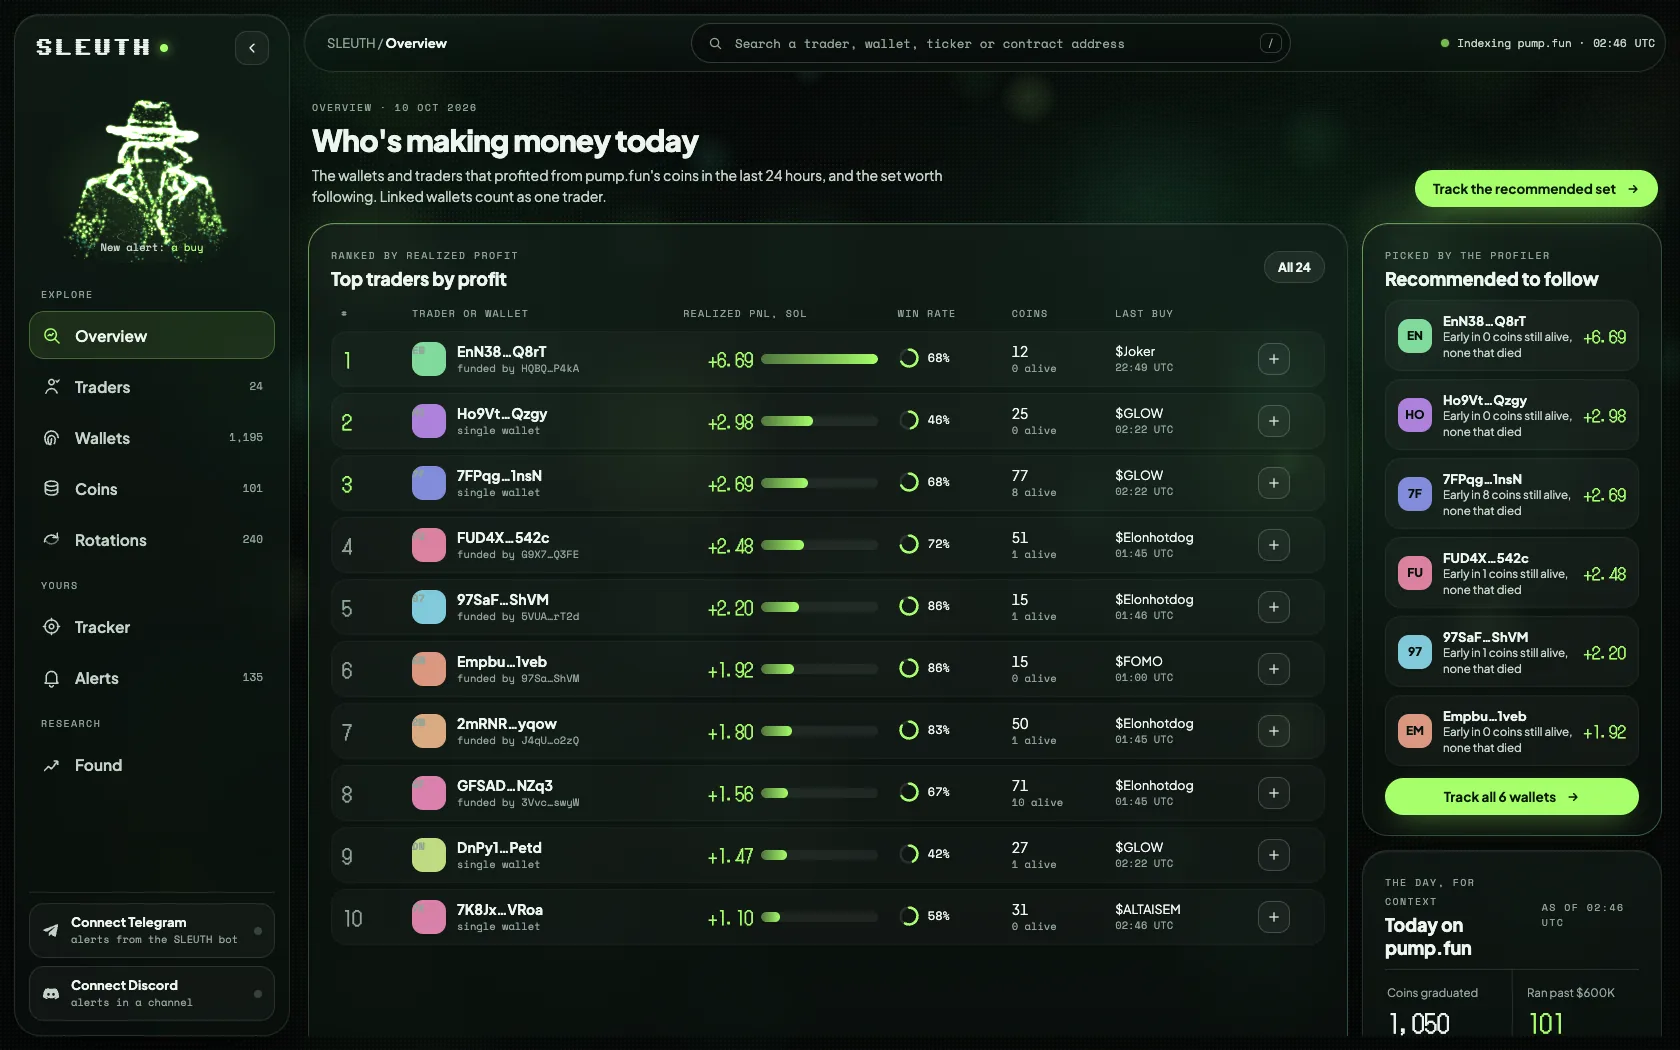Open the Wallets section in sidebar

[152, 438]
